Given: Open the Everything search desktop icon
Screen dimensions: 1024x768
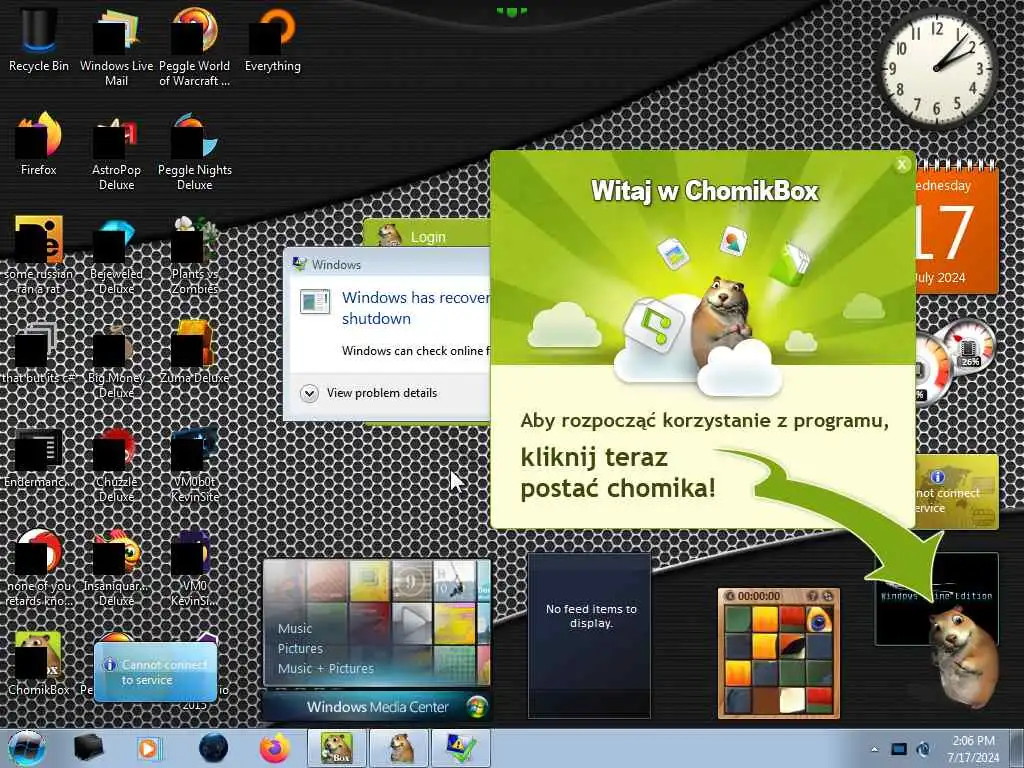Looking at the screenshot, I should 272,39.
